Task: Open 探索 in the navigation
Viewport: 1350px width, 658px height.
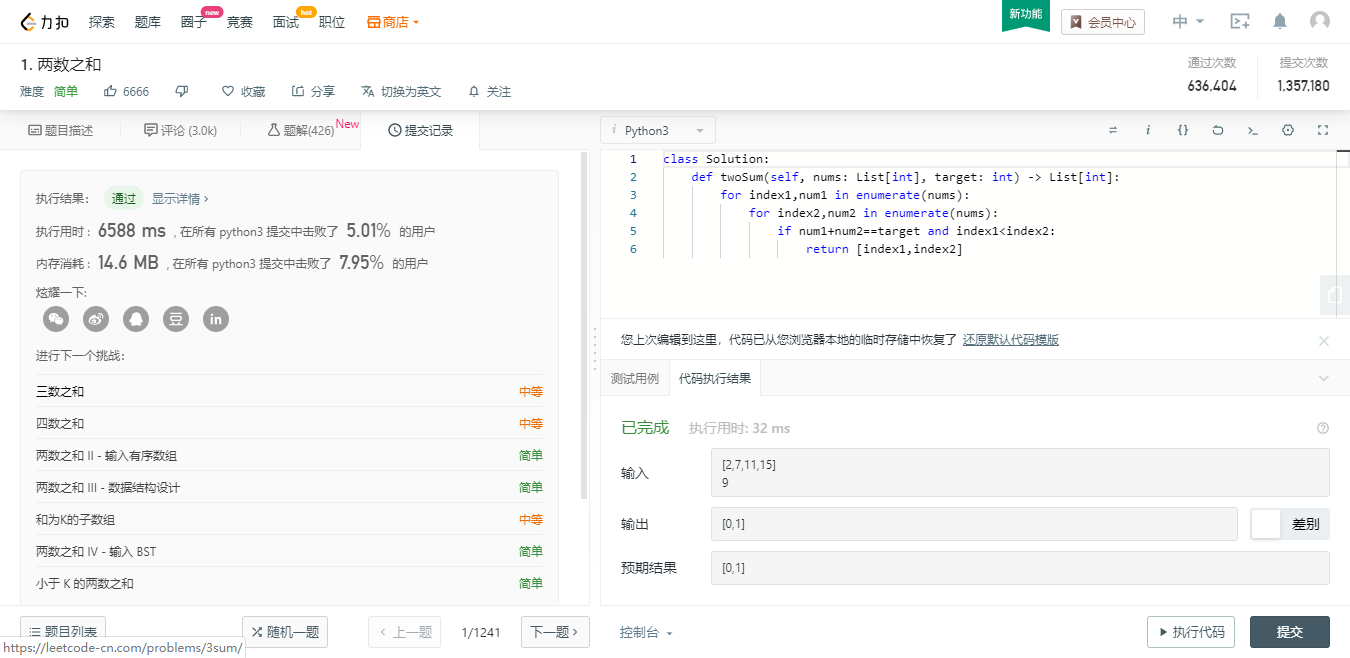Action: (102, 21)
